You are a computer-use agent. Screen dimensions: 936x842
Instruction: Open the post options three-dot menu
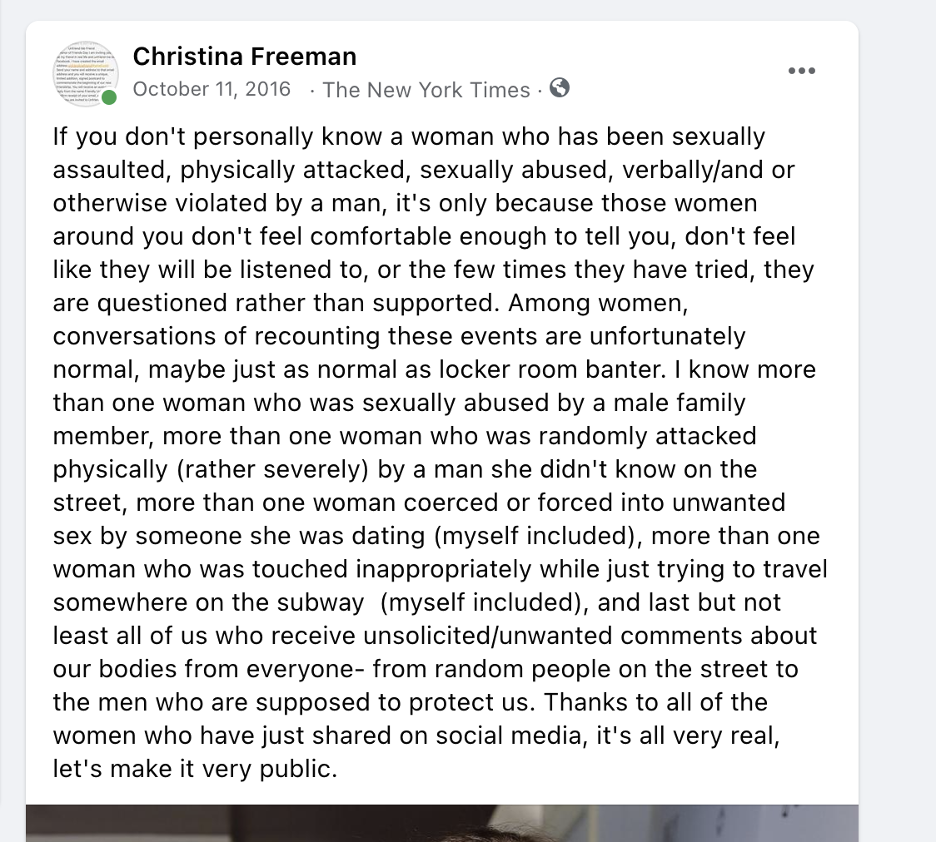[x=802, y=70]
